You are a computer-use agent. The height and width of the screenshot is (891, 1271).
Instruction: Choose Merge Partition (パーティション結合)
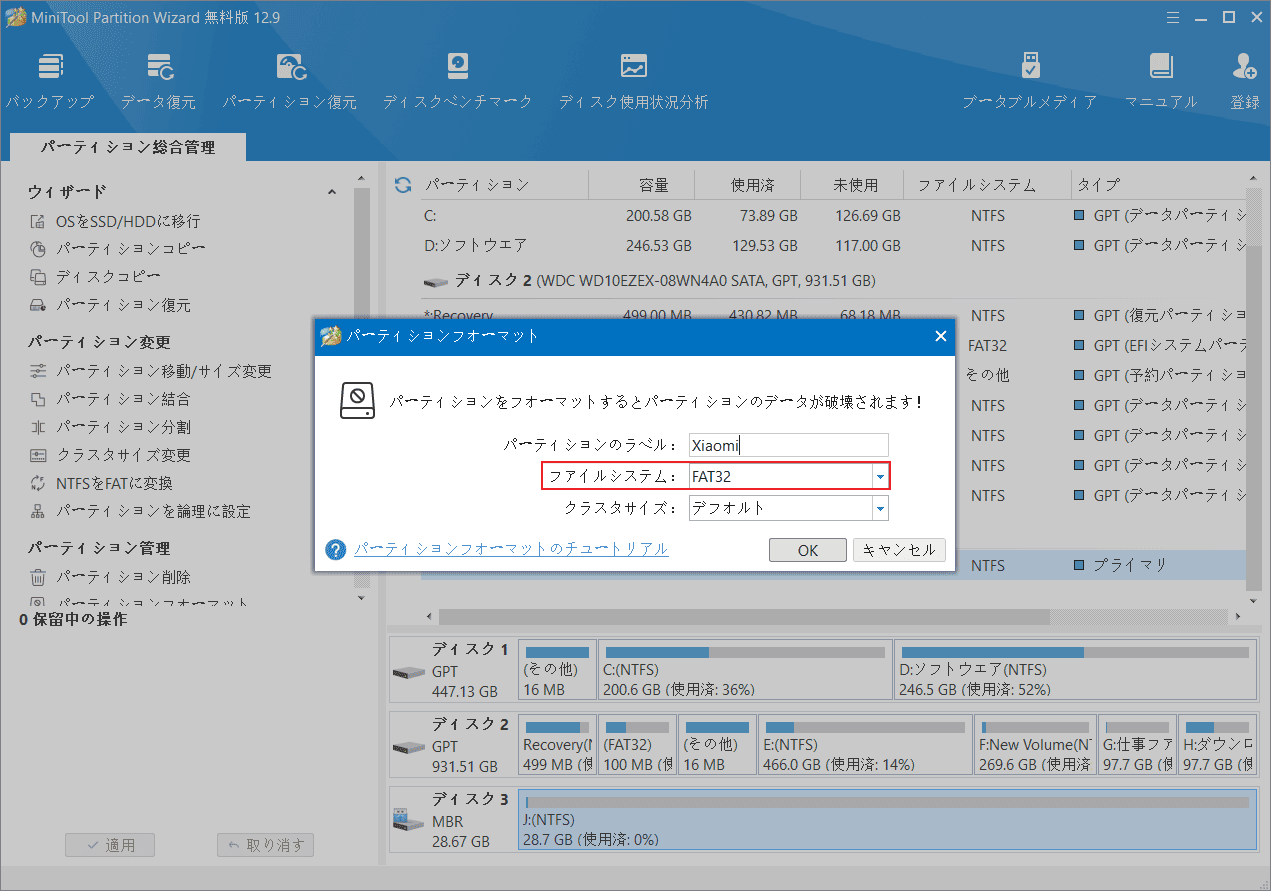click(x=109, y=399)
